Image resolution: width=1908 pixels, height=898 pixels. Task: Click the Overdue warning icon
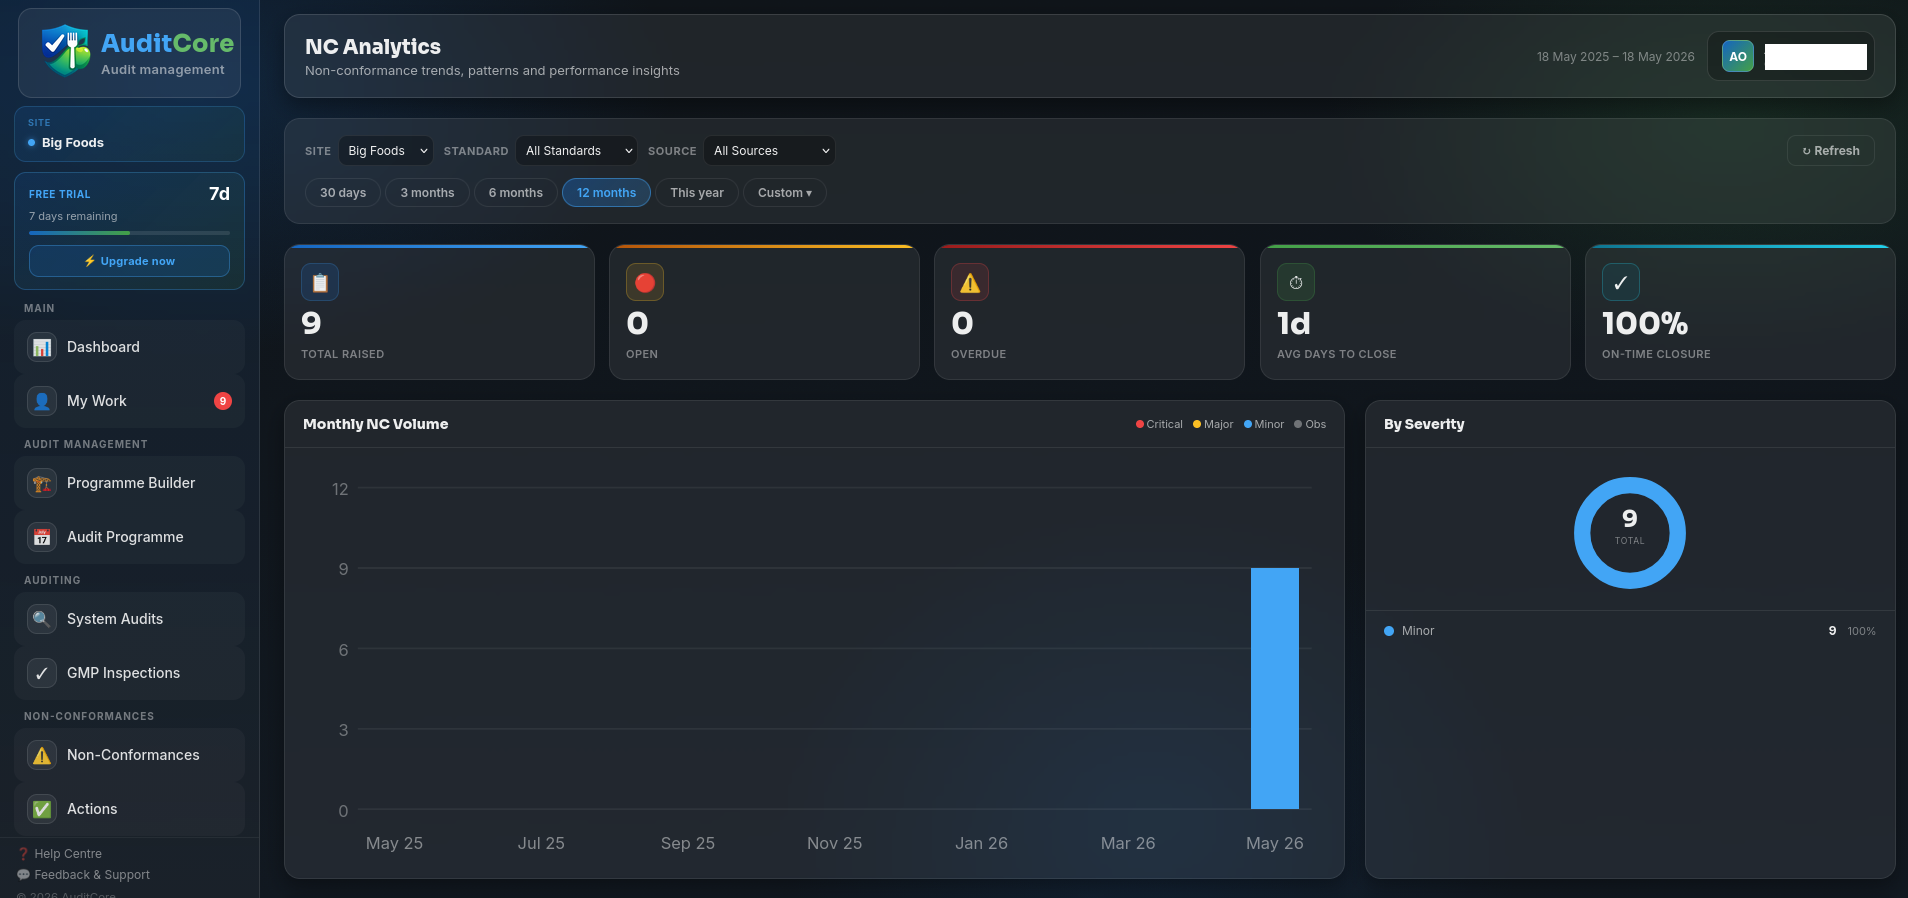click(x=970, y=283)
